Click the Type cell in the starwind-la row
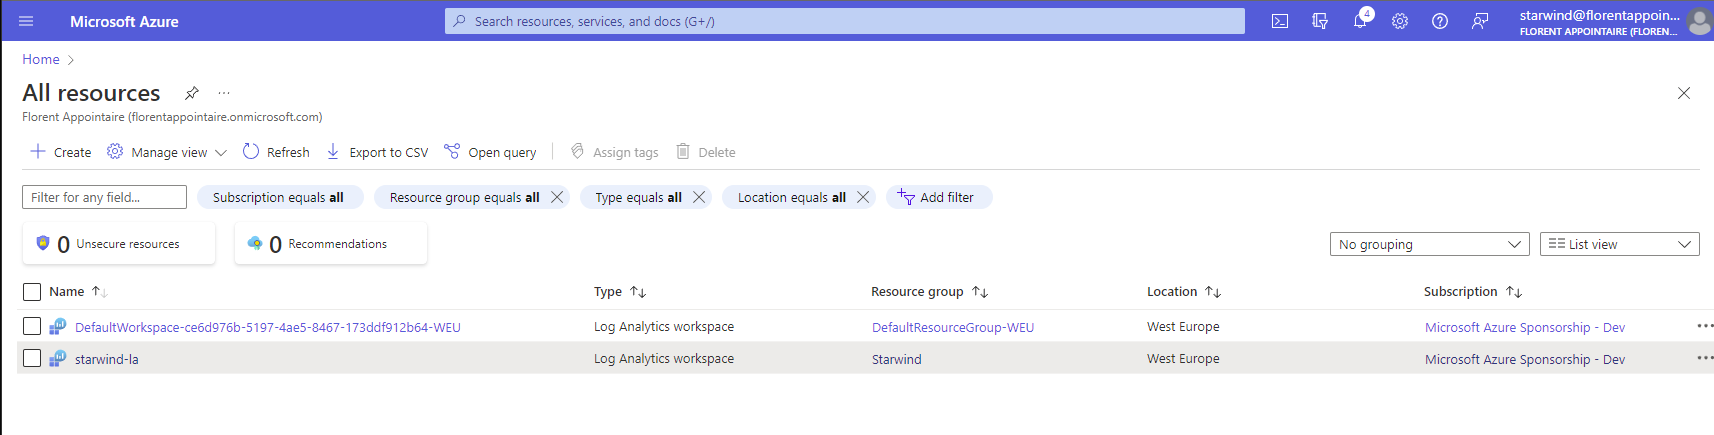This screenshot has width=1714, height=435. (664, 358)
